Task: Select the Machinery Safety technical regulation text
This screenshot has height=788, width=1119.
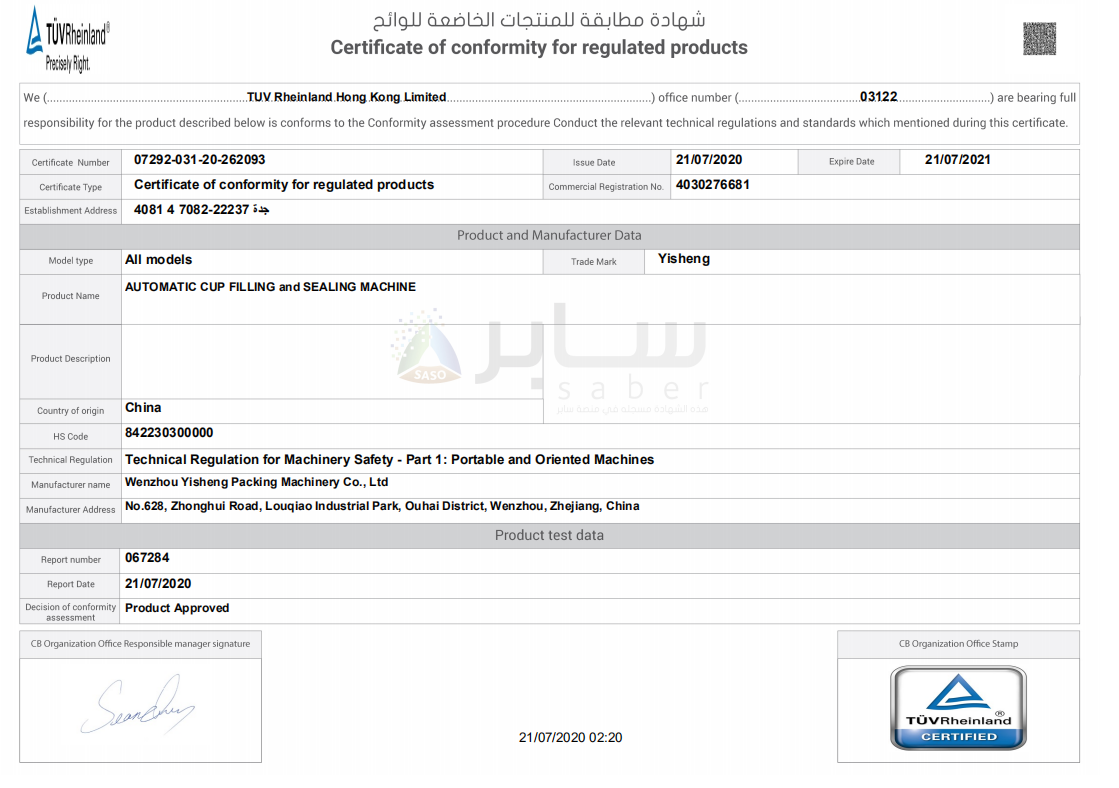Action: 390,460
